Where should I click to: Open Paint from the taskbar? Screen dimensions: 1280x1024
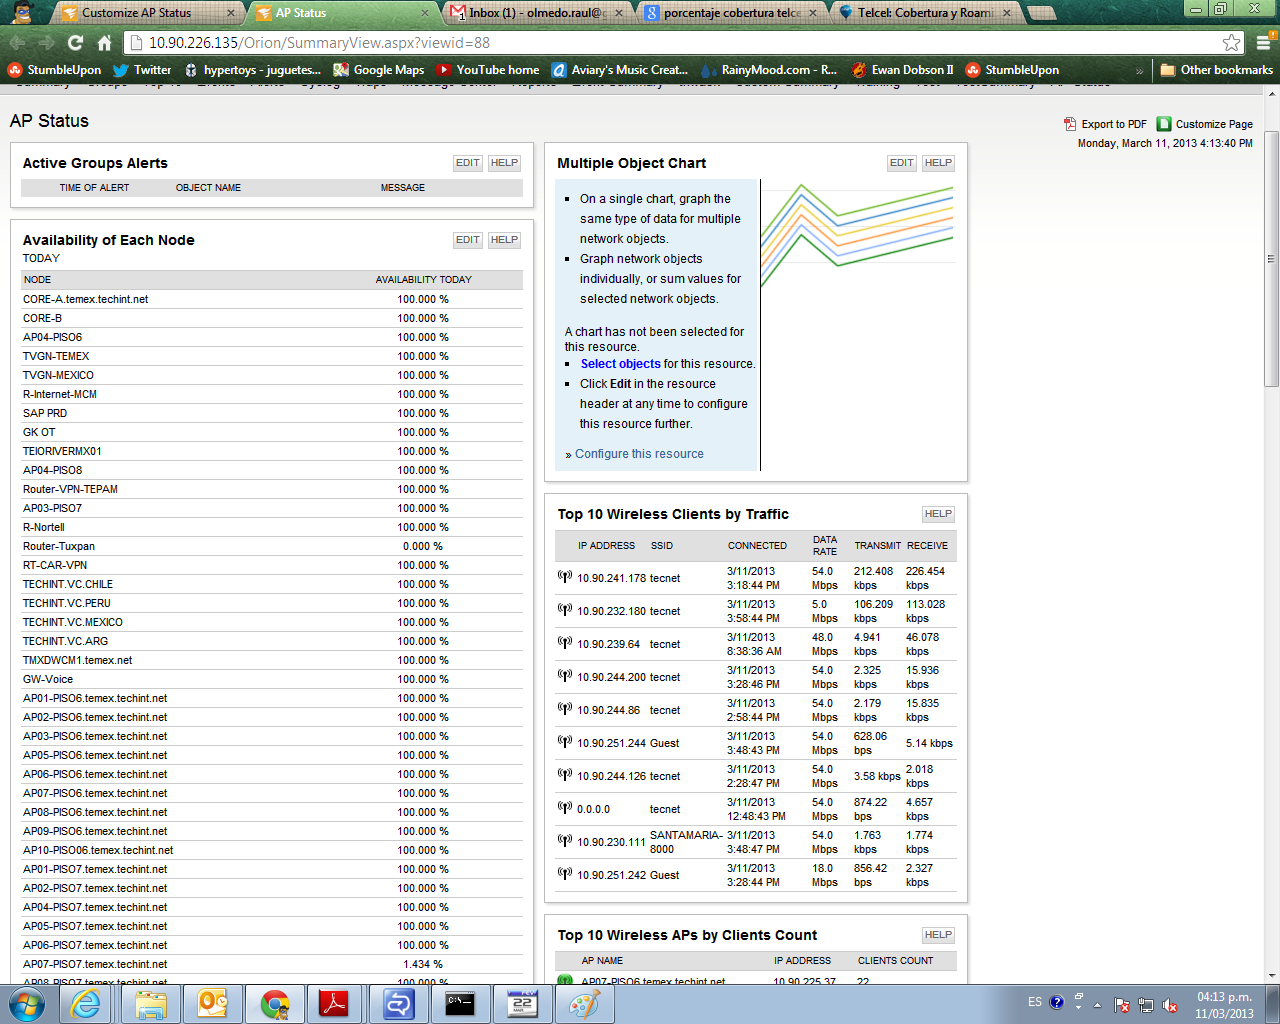pyautogui.click(x=584, y=1004)
